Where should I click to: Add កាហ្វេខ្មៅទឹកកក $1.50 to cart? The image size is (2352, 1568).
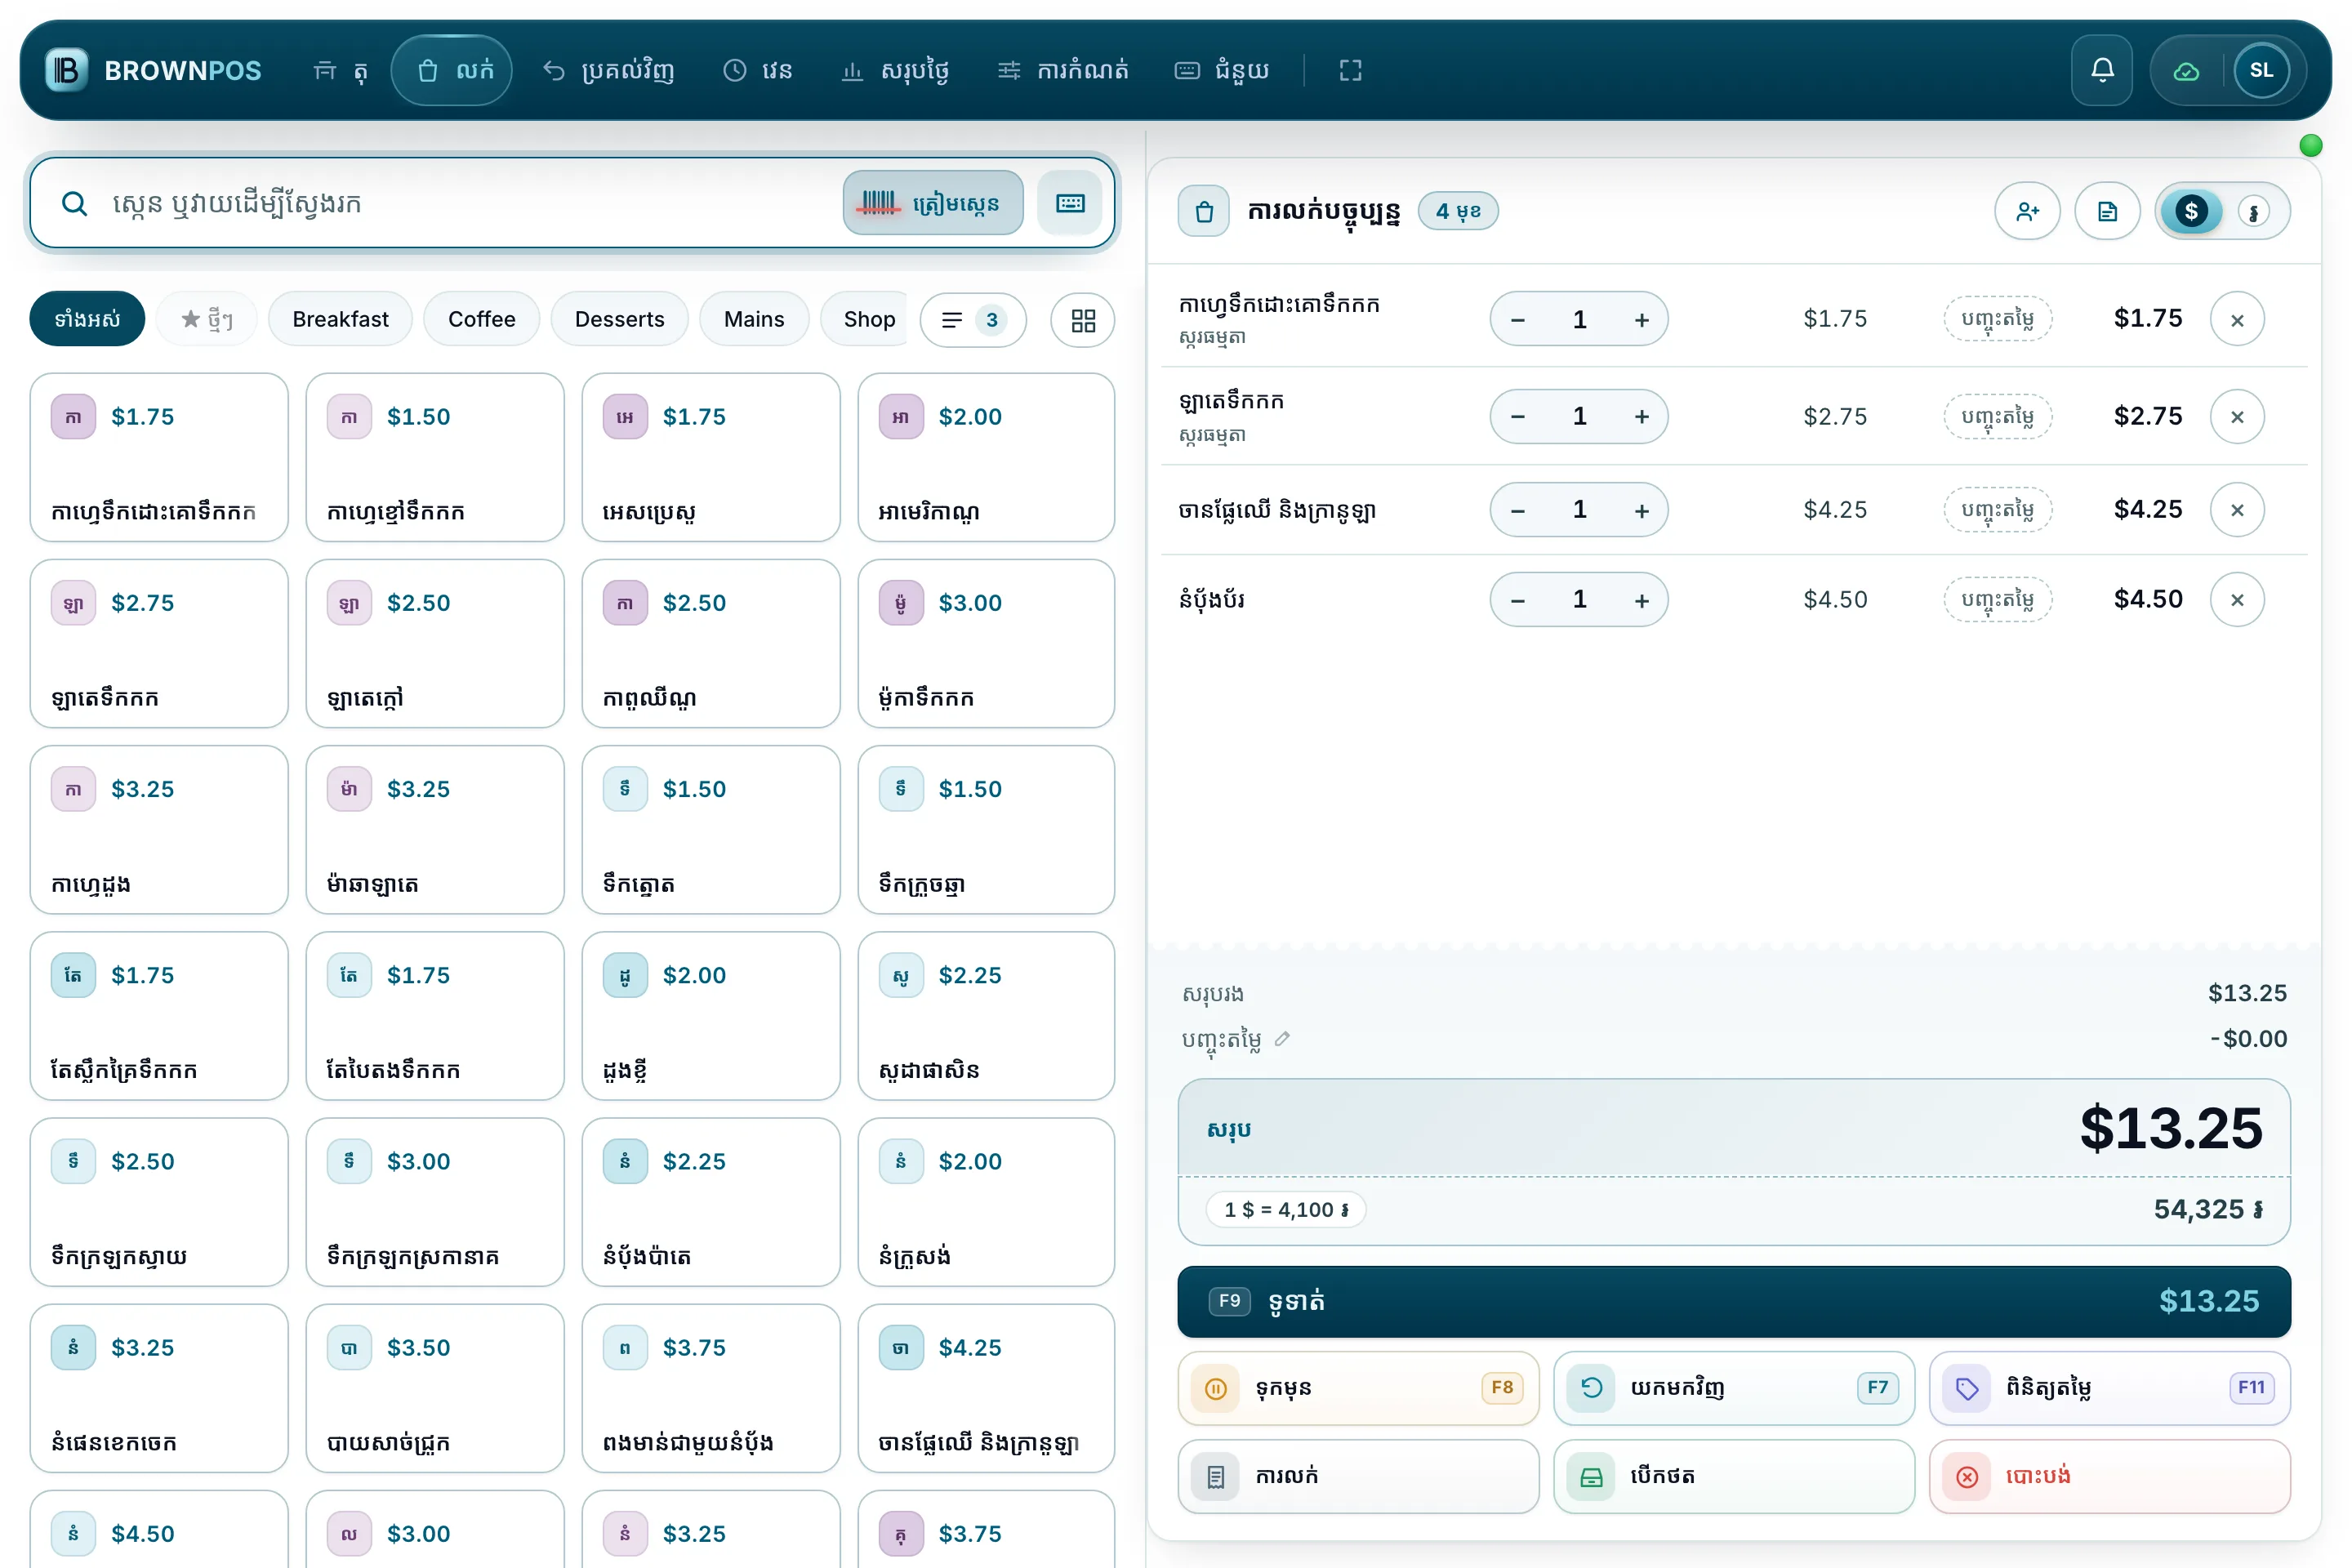[x=435, y=458]
